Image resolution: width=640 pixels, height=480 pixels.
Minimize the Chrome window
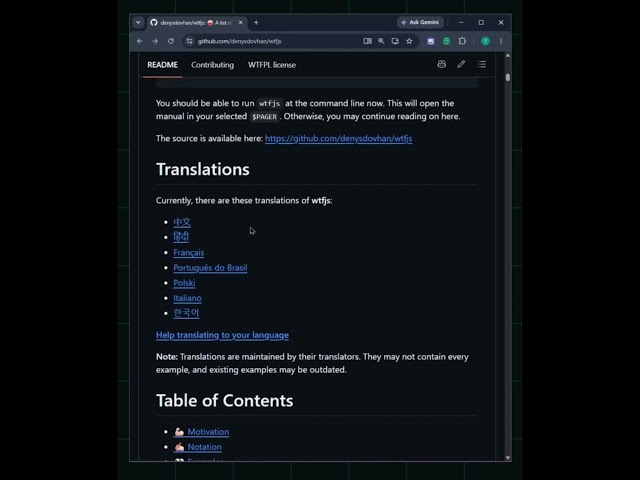[x=461, y=22]
